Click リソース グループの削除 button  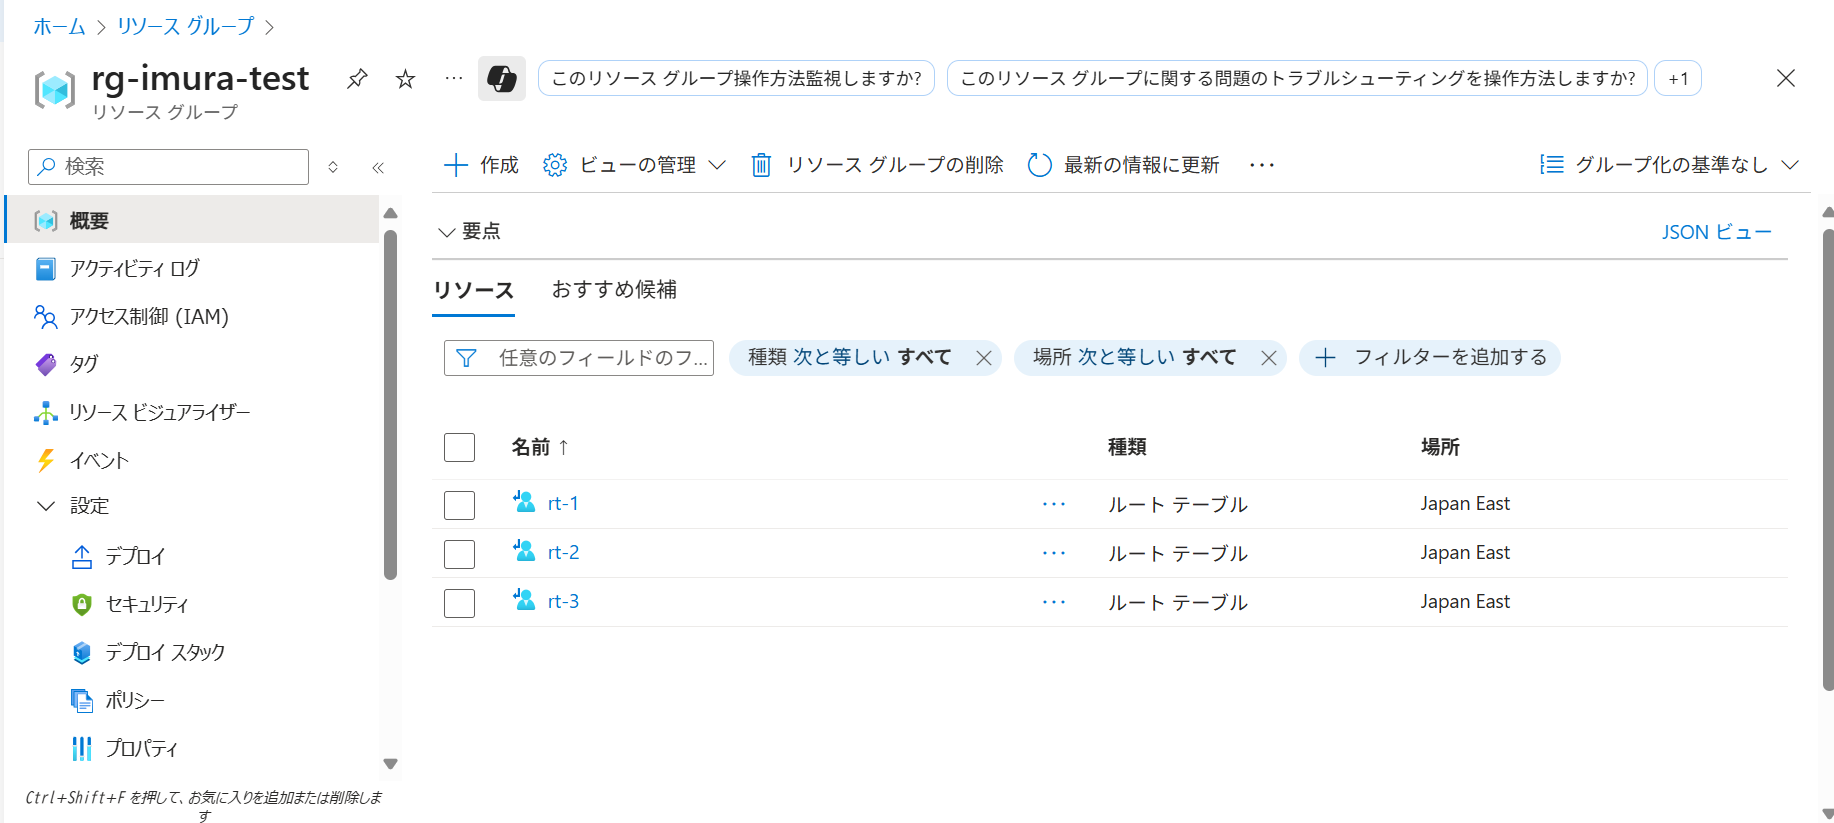click(x=877, y=165)
